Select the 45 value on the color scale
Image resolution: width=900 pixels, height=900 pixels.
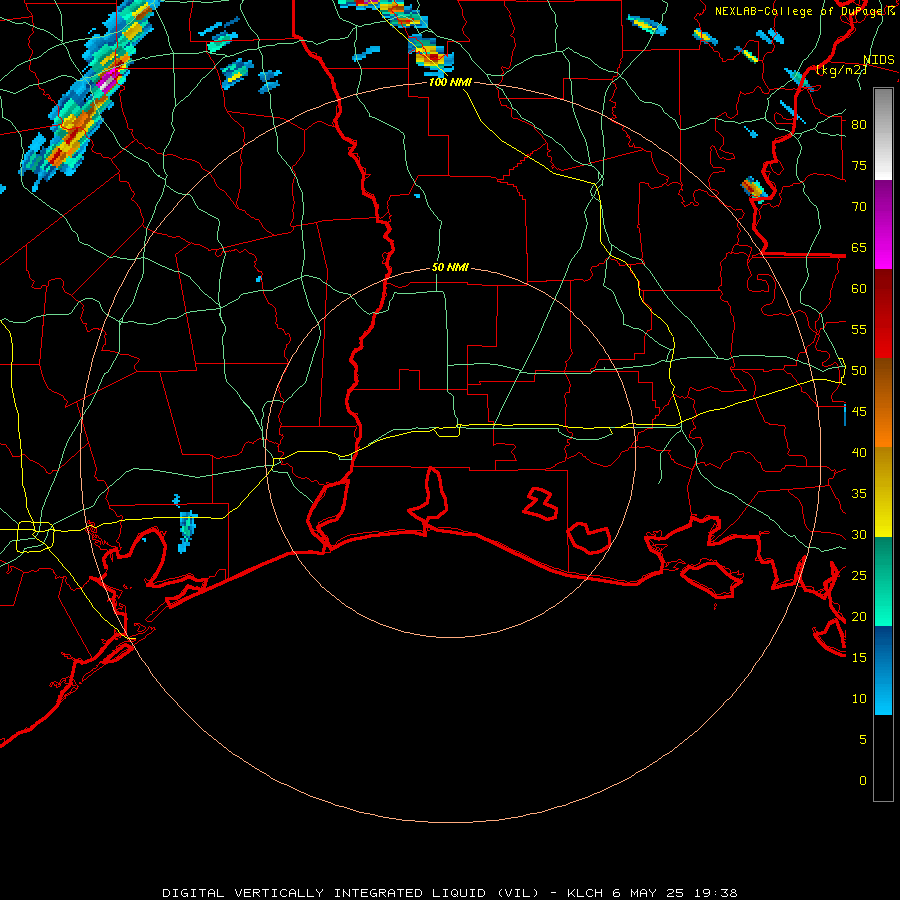(859, 412)
